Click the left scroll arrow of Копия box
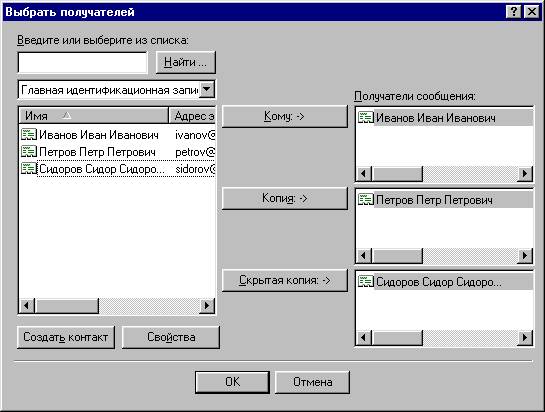 [364, 256]
